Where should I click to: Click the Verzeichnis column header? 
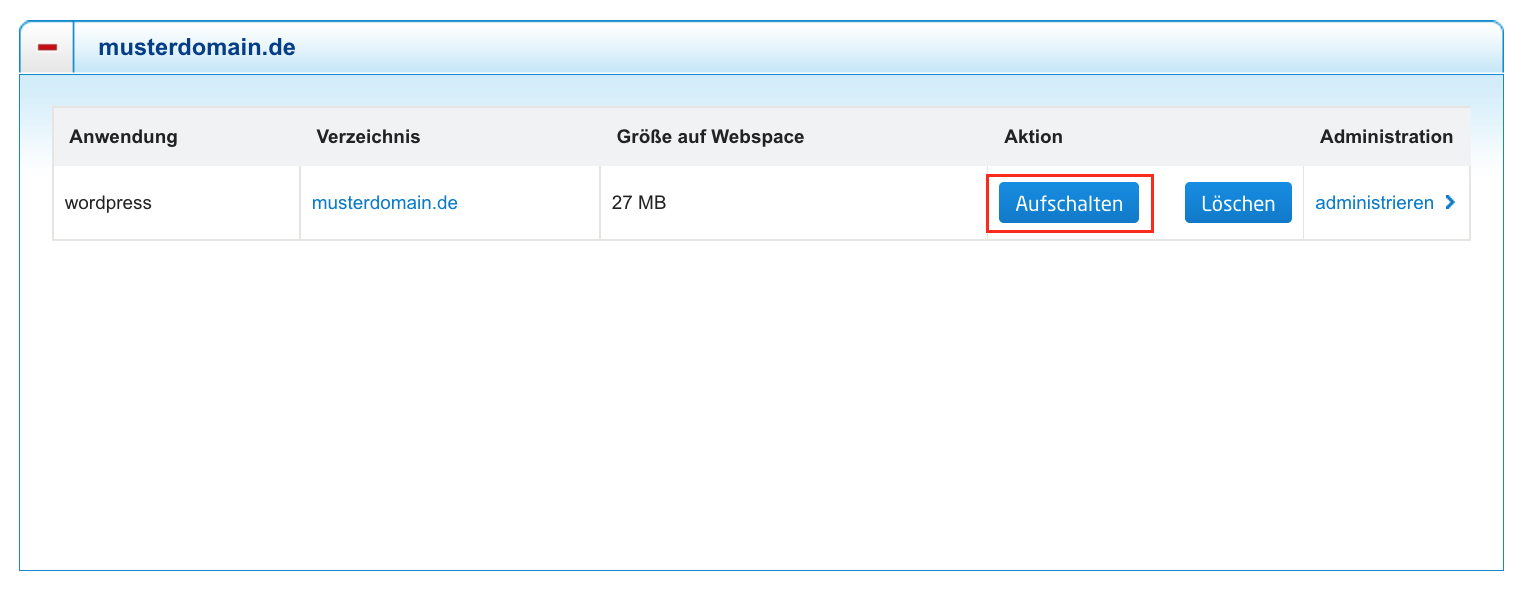pyautogui.click(x=368, y=137)
